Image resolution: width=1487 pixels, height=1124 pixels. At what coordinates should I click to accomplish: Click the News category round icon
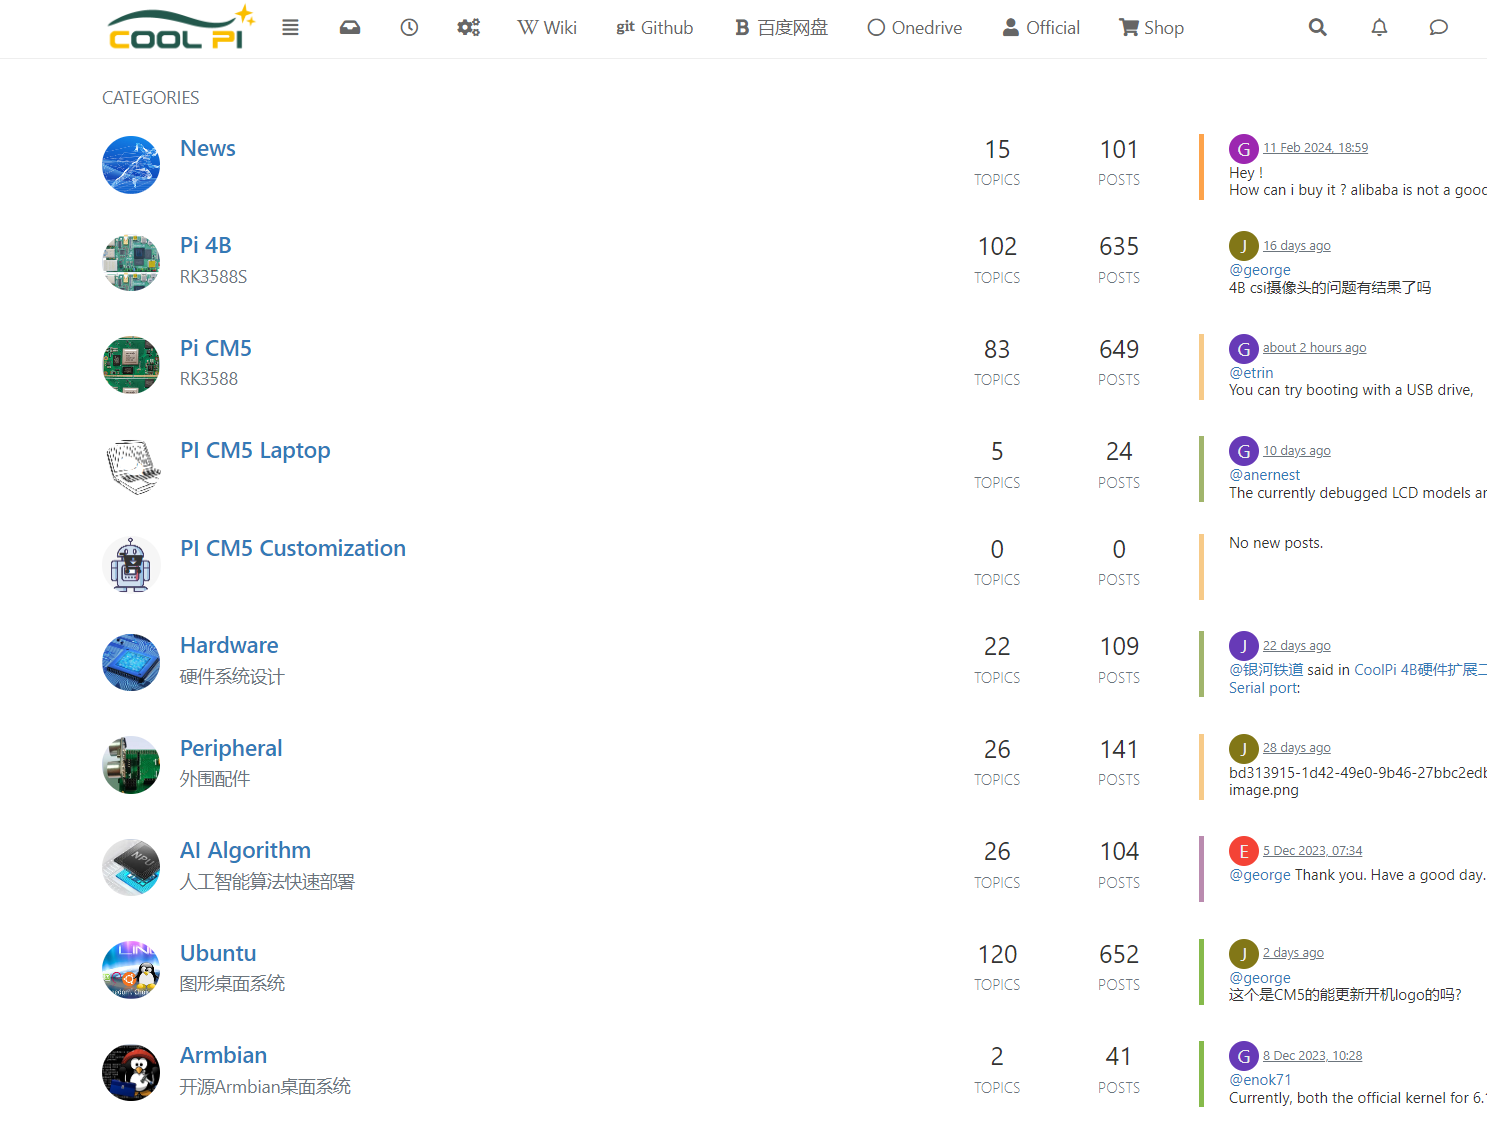click(131, 165)
